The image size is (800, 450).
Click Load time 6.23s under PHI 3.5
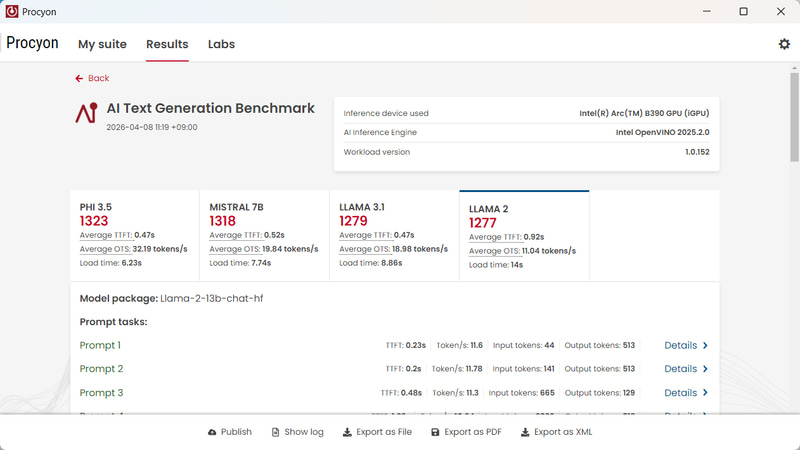click(x=111, y=263)
